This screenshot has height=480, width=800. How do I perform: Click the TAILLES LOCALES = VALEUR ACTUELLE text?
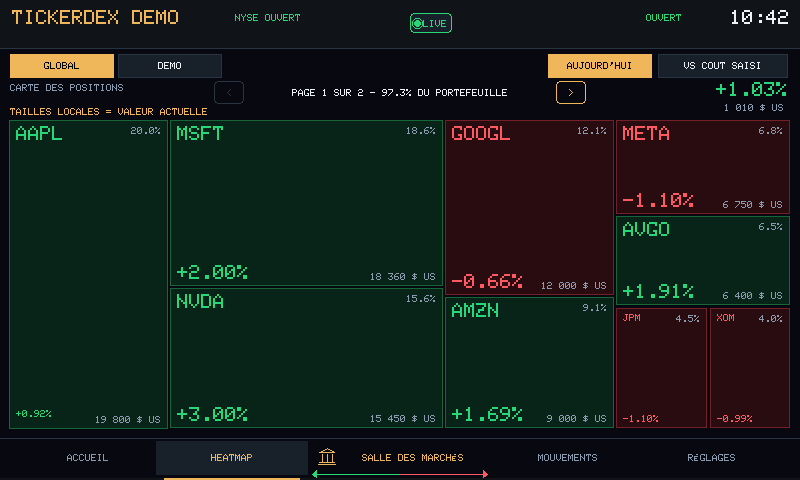tap(108, 111)
